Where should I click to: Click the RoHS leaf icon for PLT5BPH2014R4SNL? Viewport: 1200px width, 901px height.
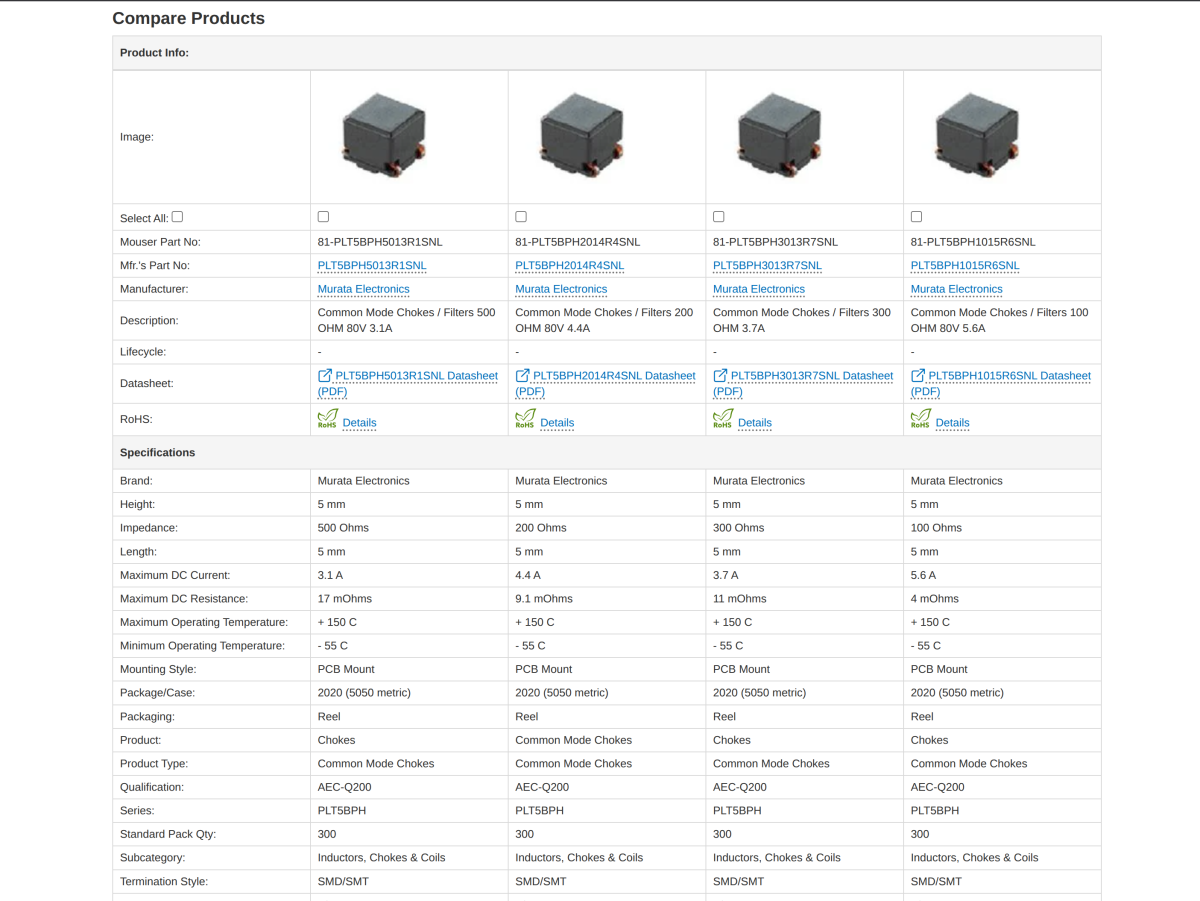(x=525, y=419)
